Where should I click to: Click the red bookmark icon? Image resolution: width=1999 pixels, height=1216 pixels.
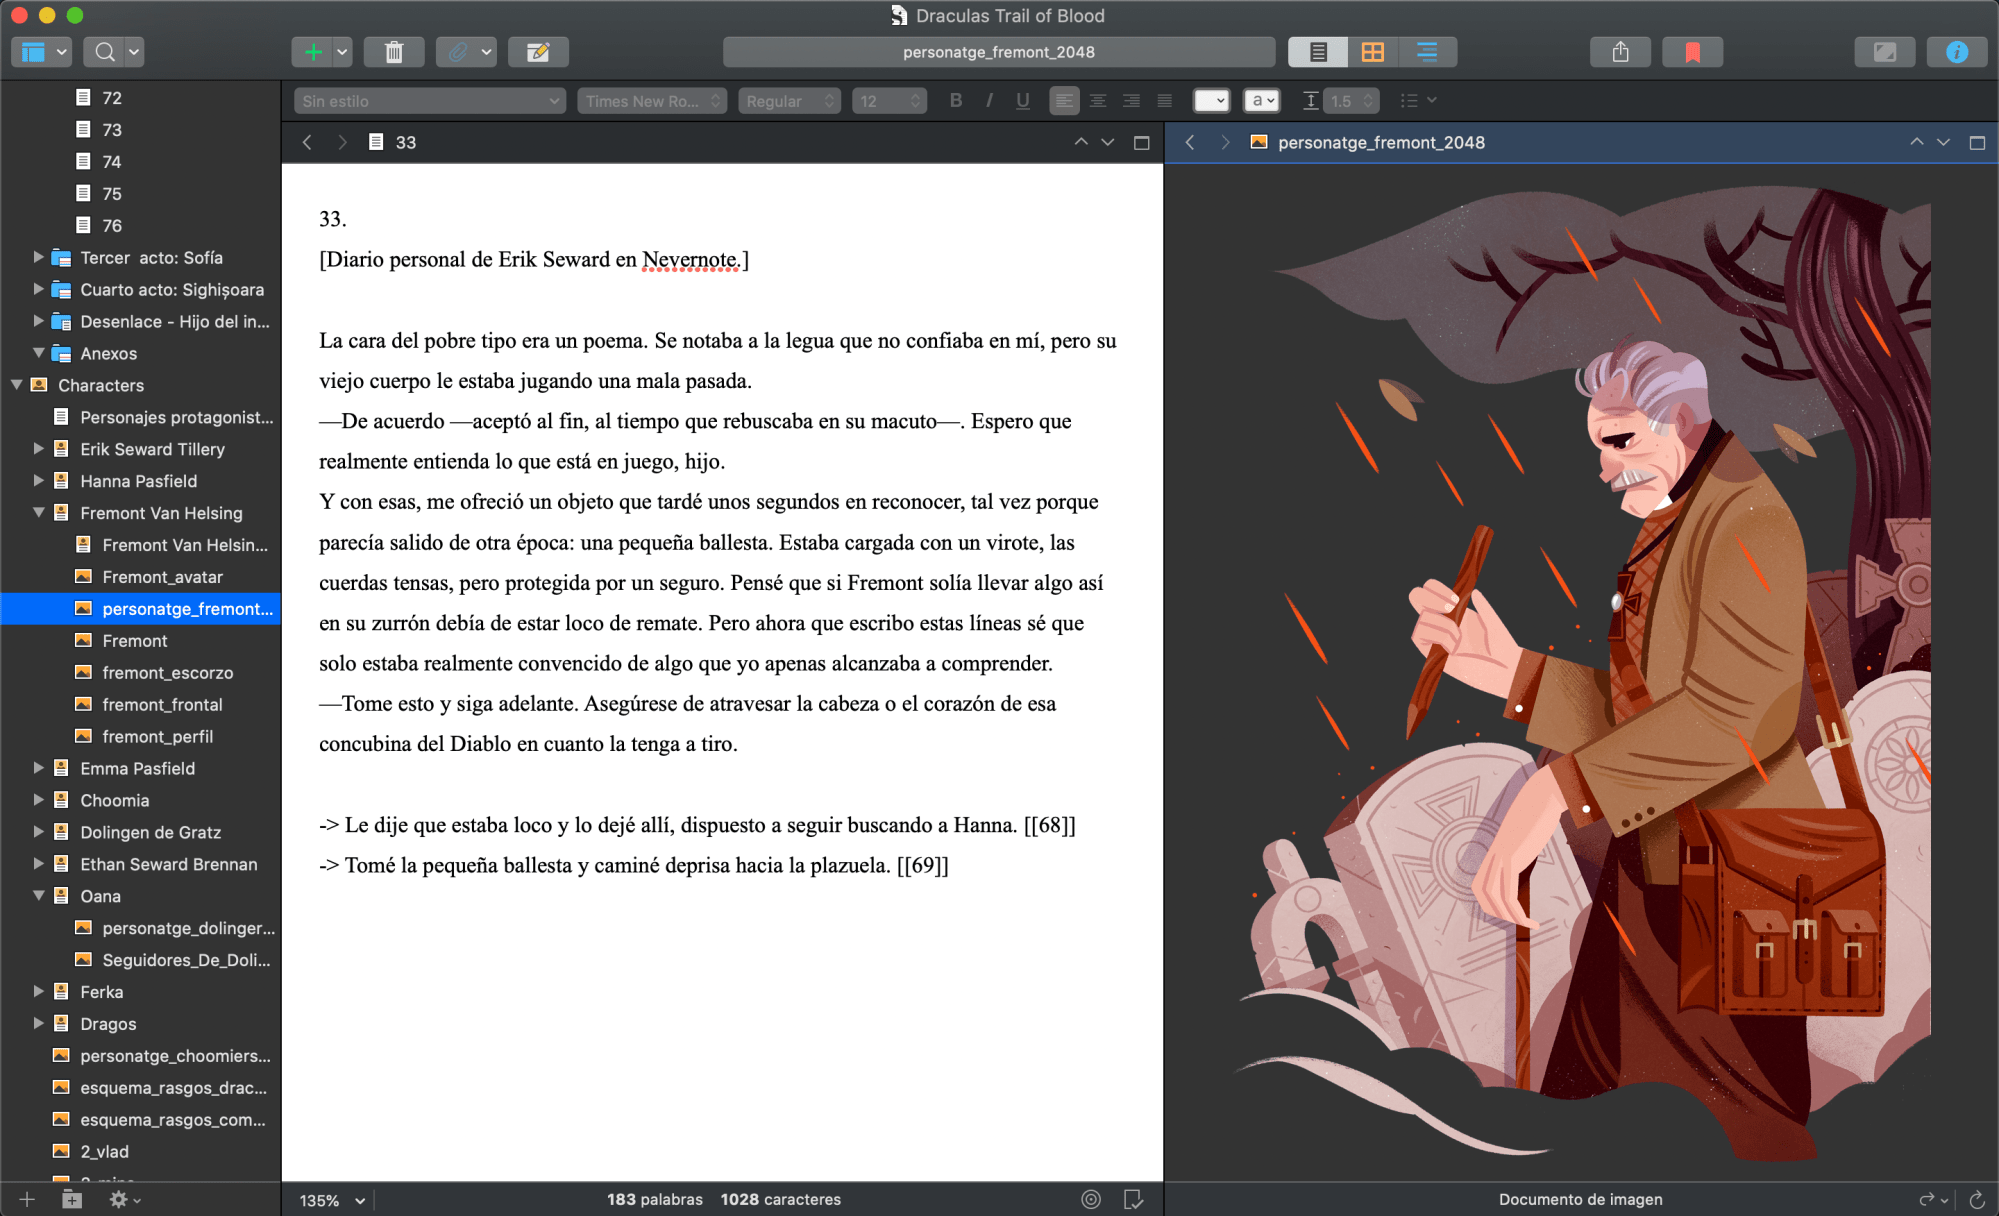1692,52
